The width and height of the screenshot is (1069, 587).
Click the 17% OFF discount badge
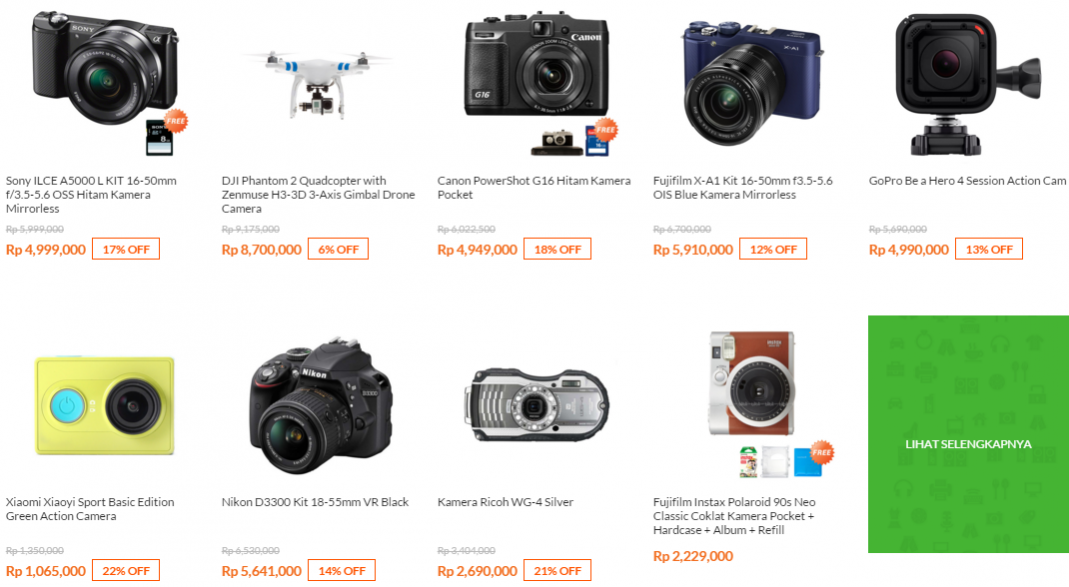coord(126,249)
